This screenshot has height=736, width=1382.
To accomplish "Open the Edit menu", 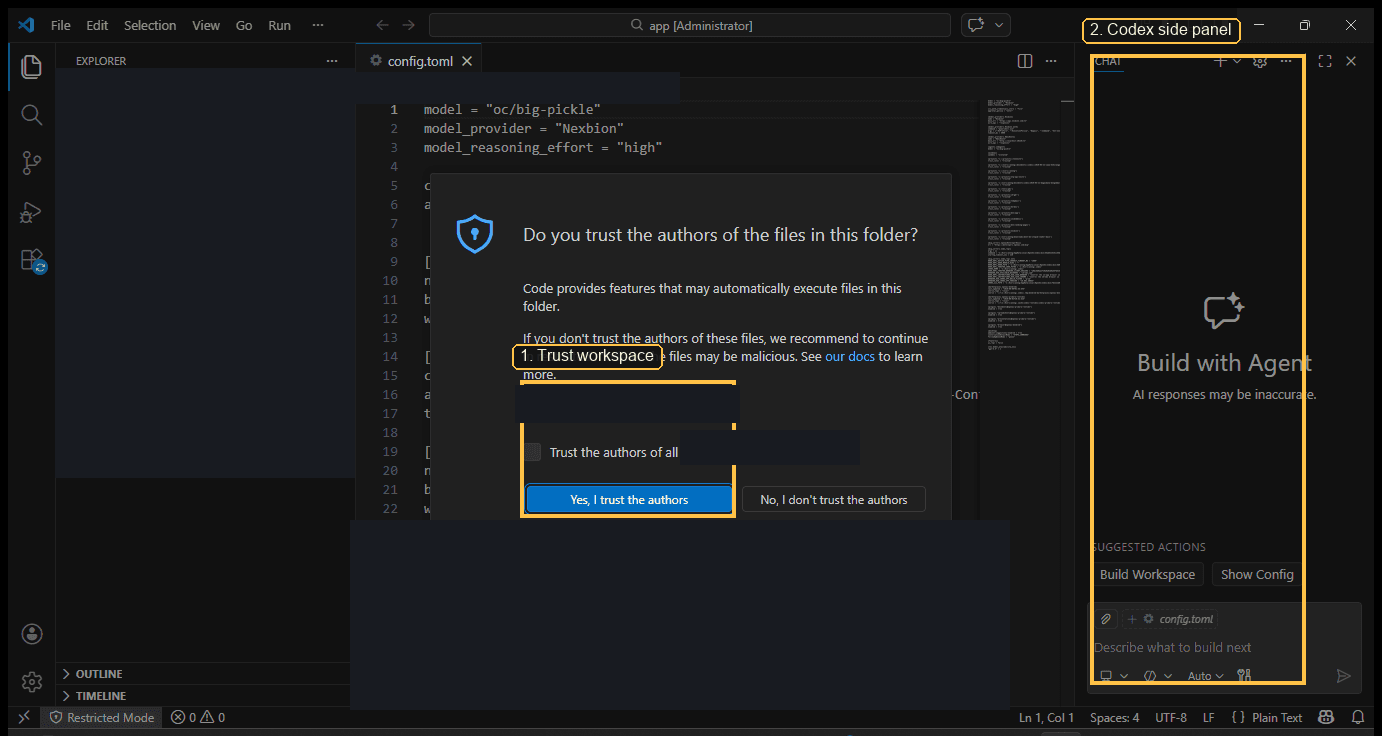I will click(97, 25).
